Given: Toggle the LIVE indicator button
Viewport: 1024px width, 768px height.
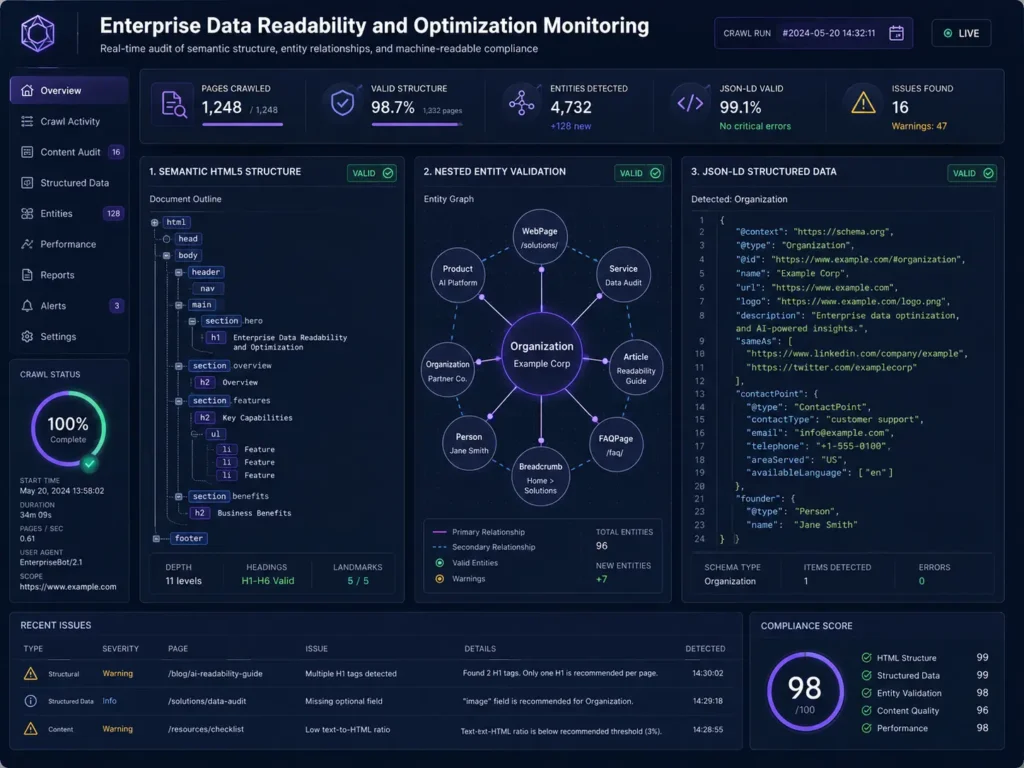Looking at the screenshot, I should click(961, 33).
